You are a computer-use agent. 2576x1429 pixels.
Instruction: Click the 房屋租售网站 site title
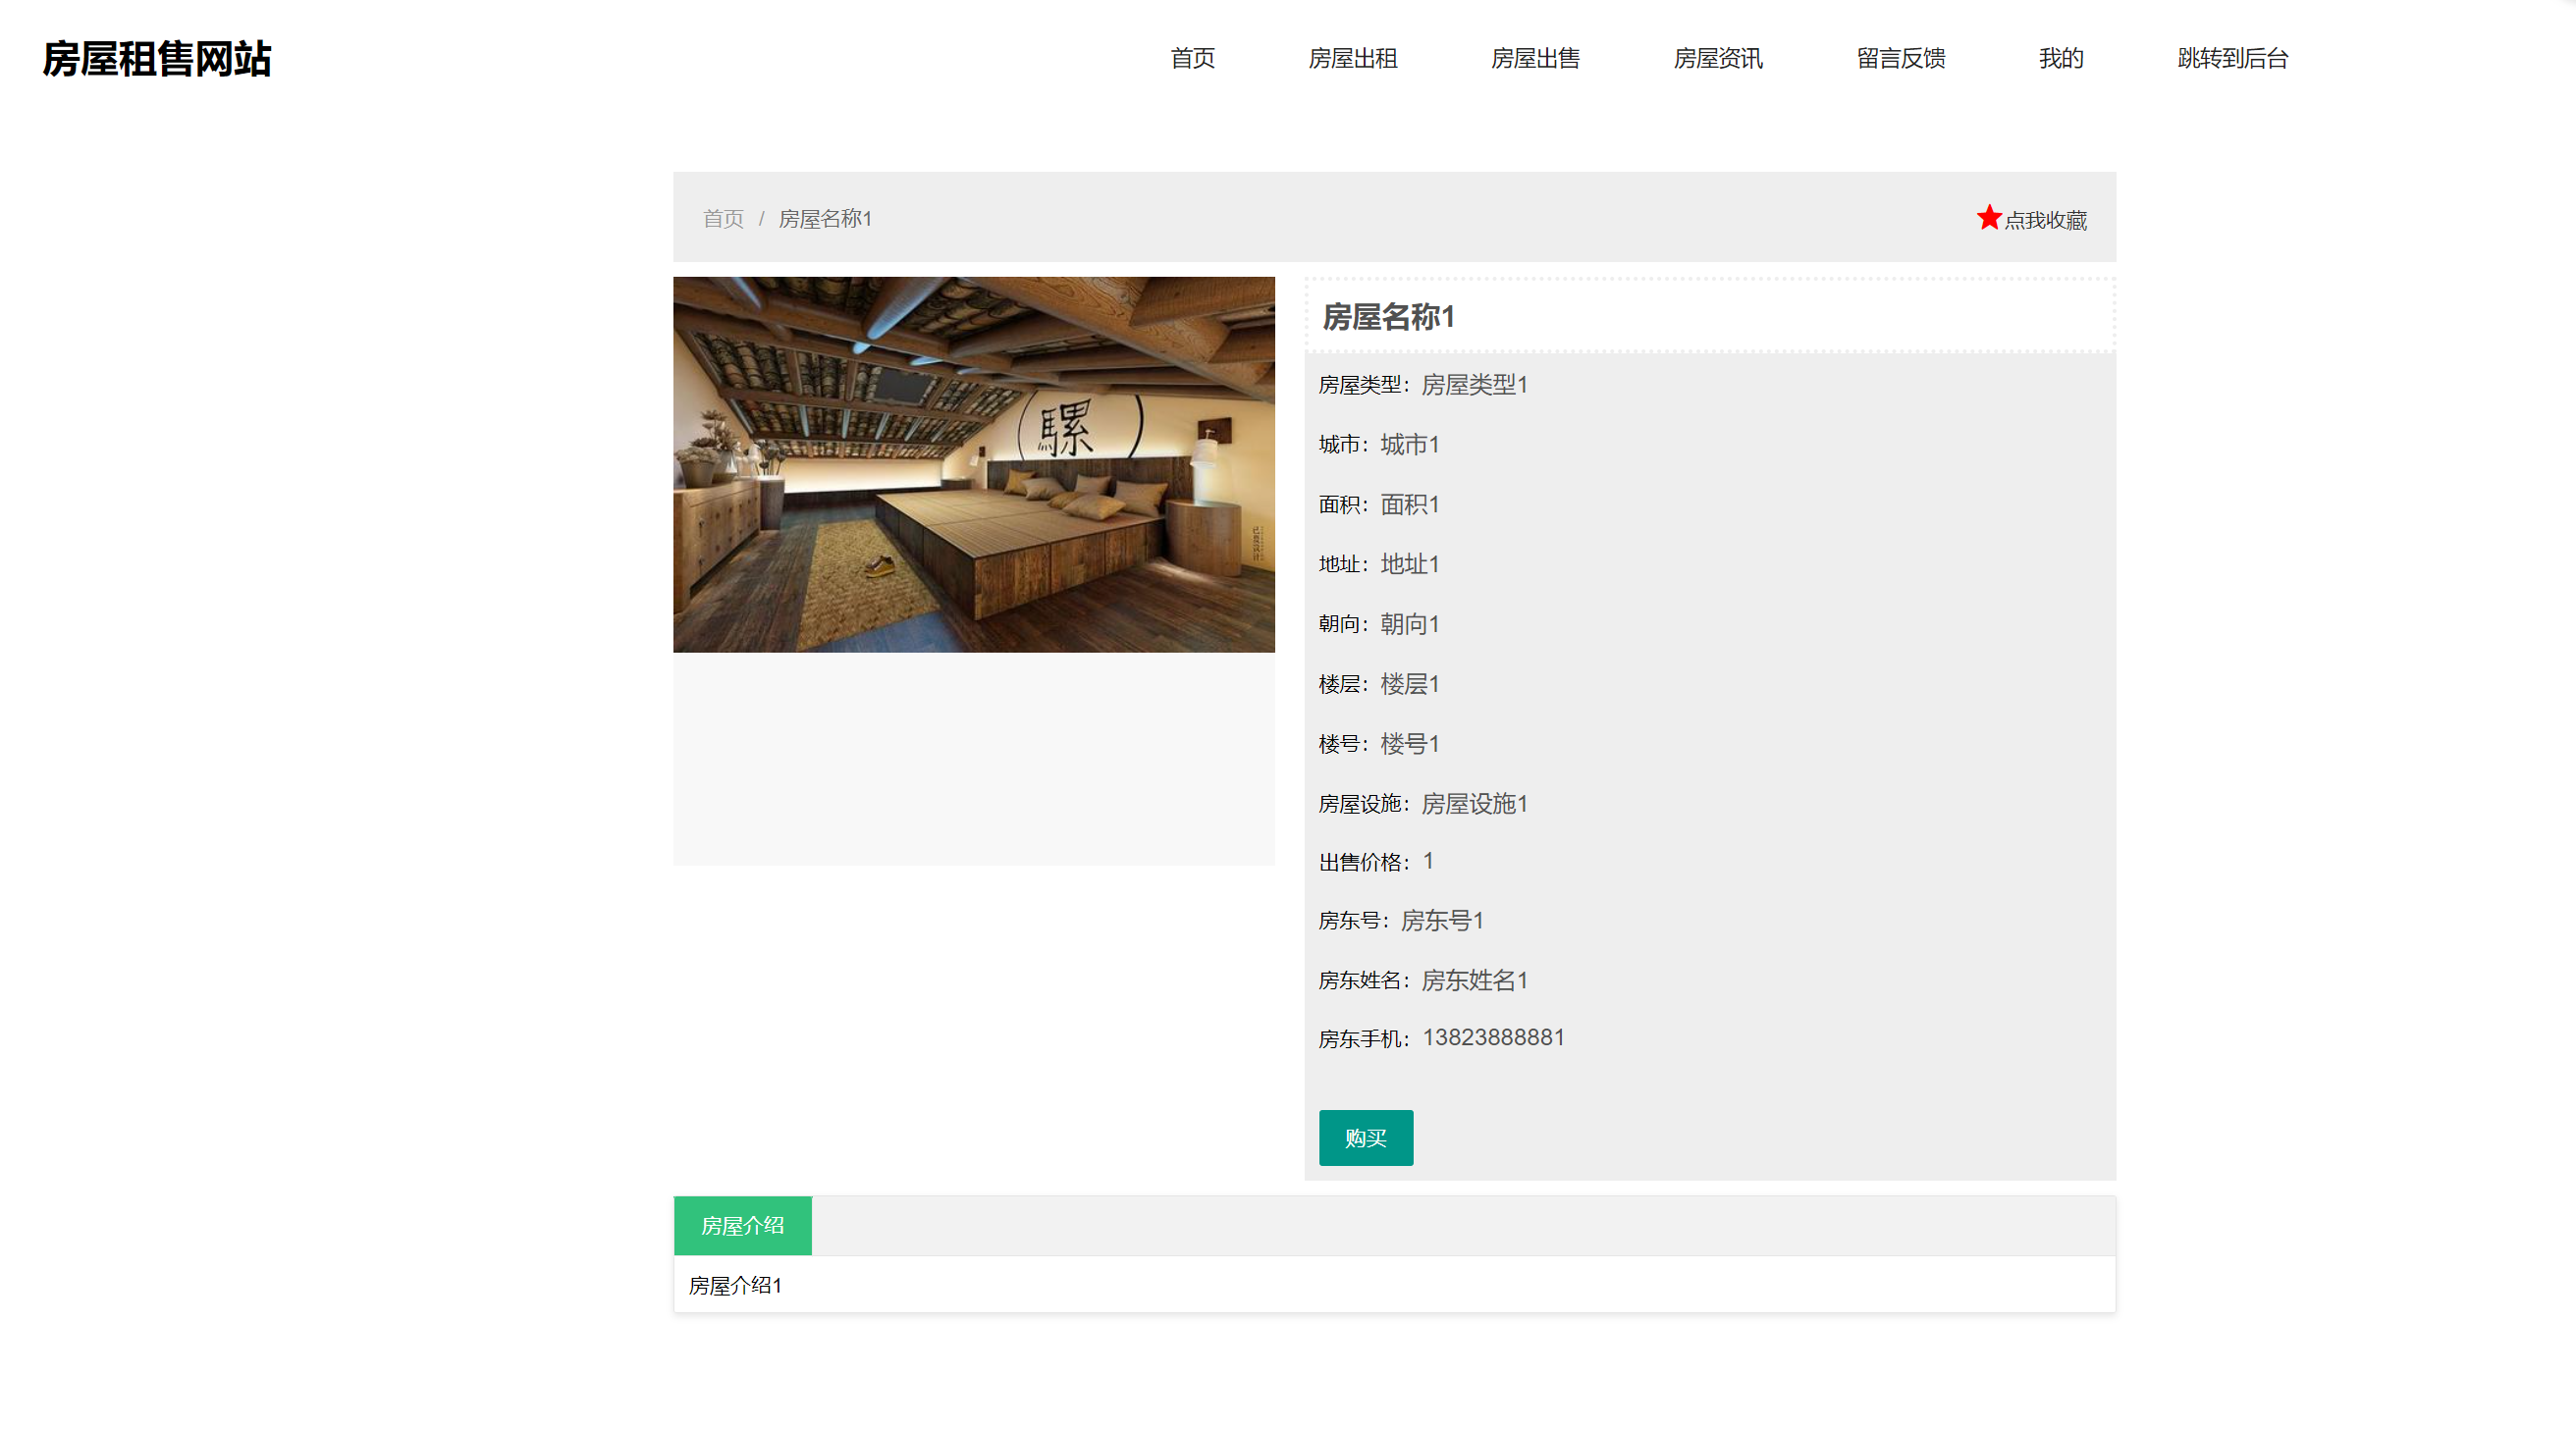pos(157,59)
